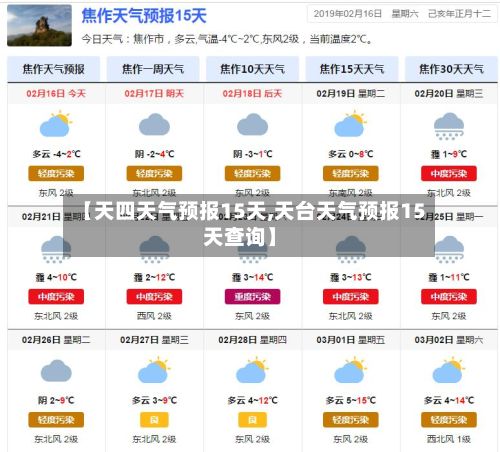
Task: Click the 02月27日 星期三 date header
Action: coord(154,340)
